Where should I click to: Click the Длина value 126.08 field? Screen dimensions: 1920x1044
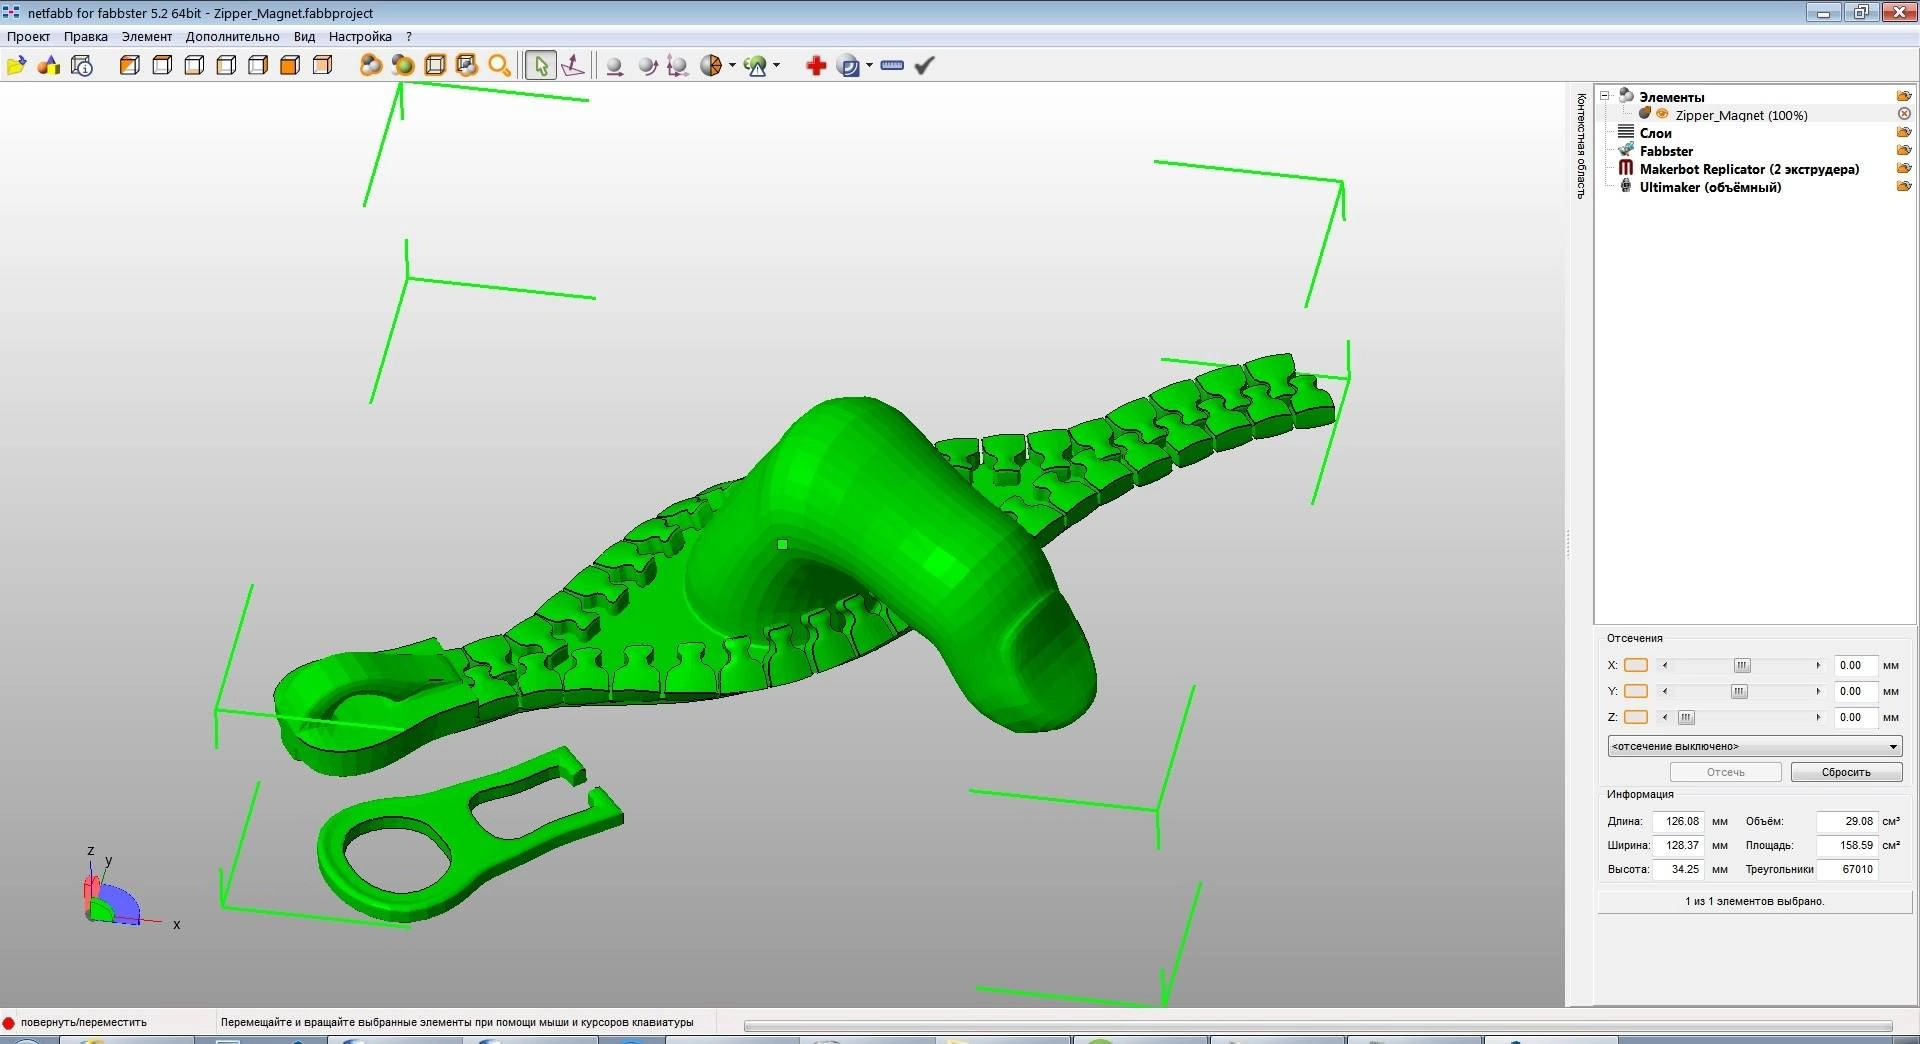pos(1679,821)
